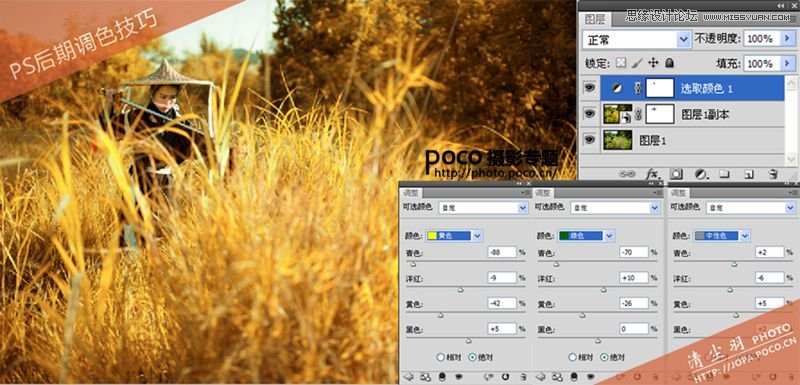Click 青色 value field showing -88

point(502,252)
